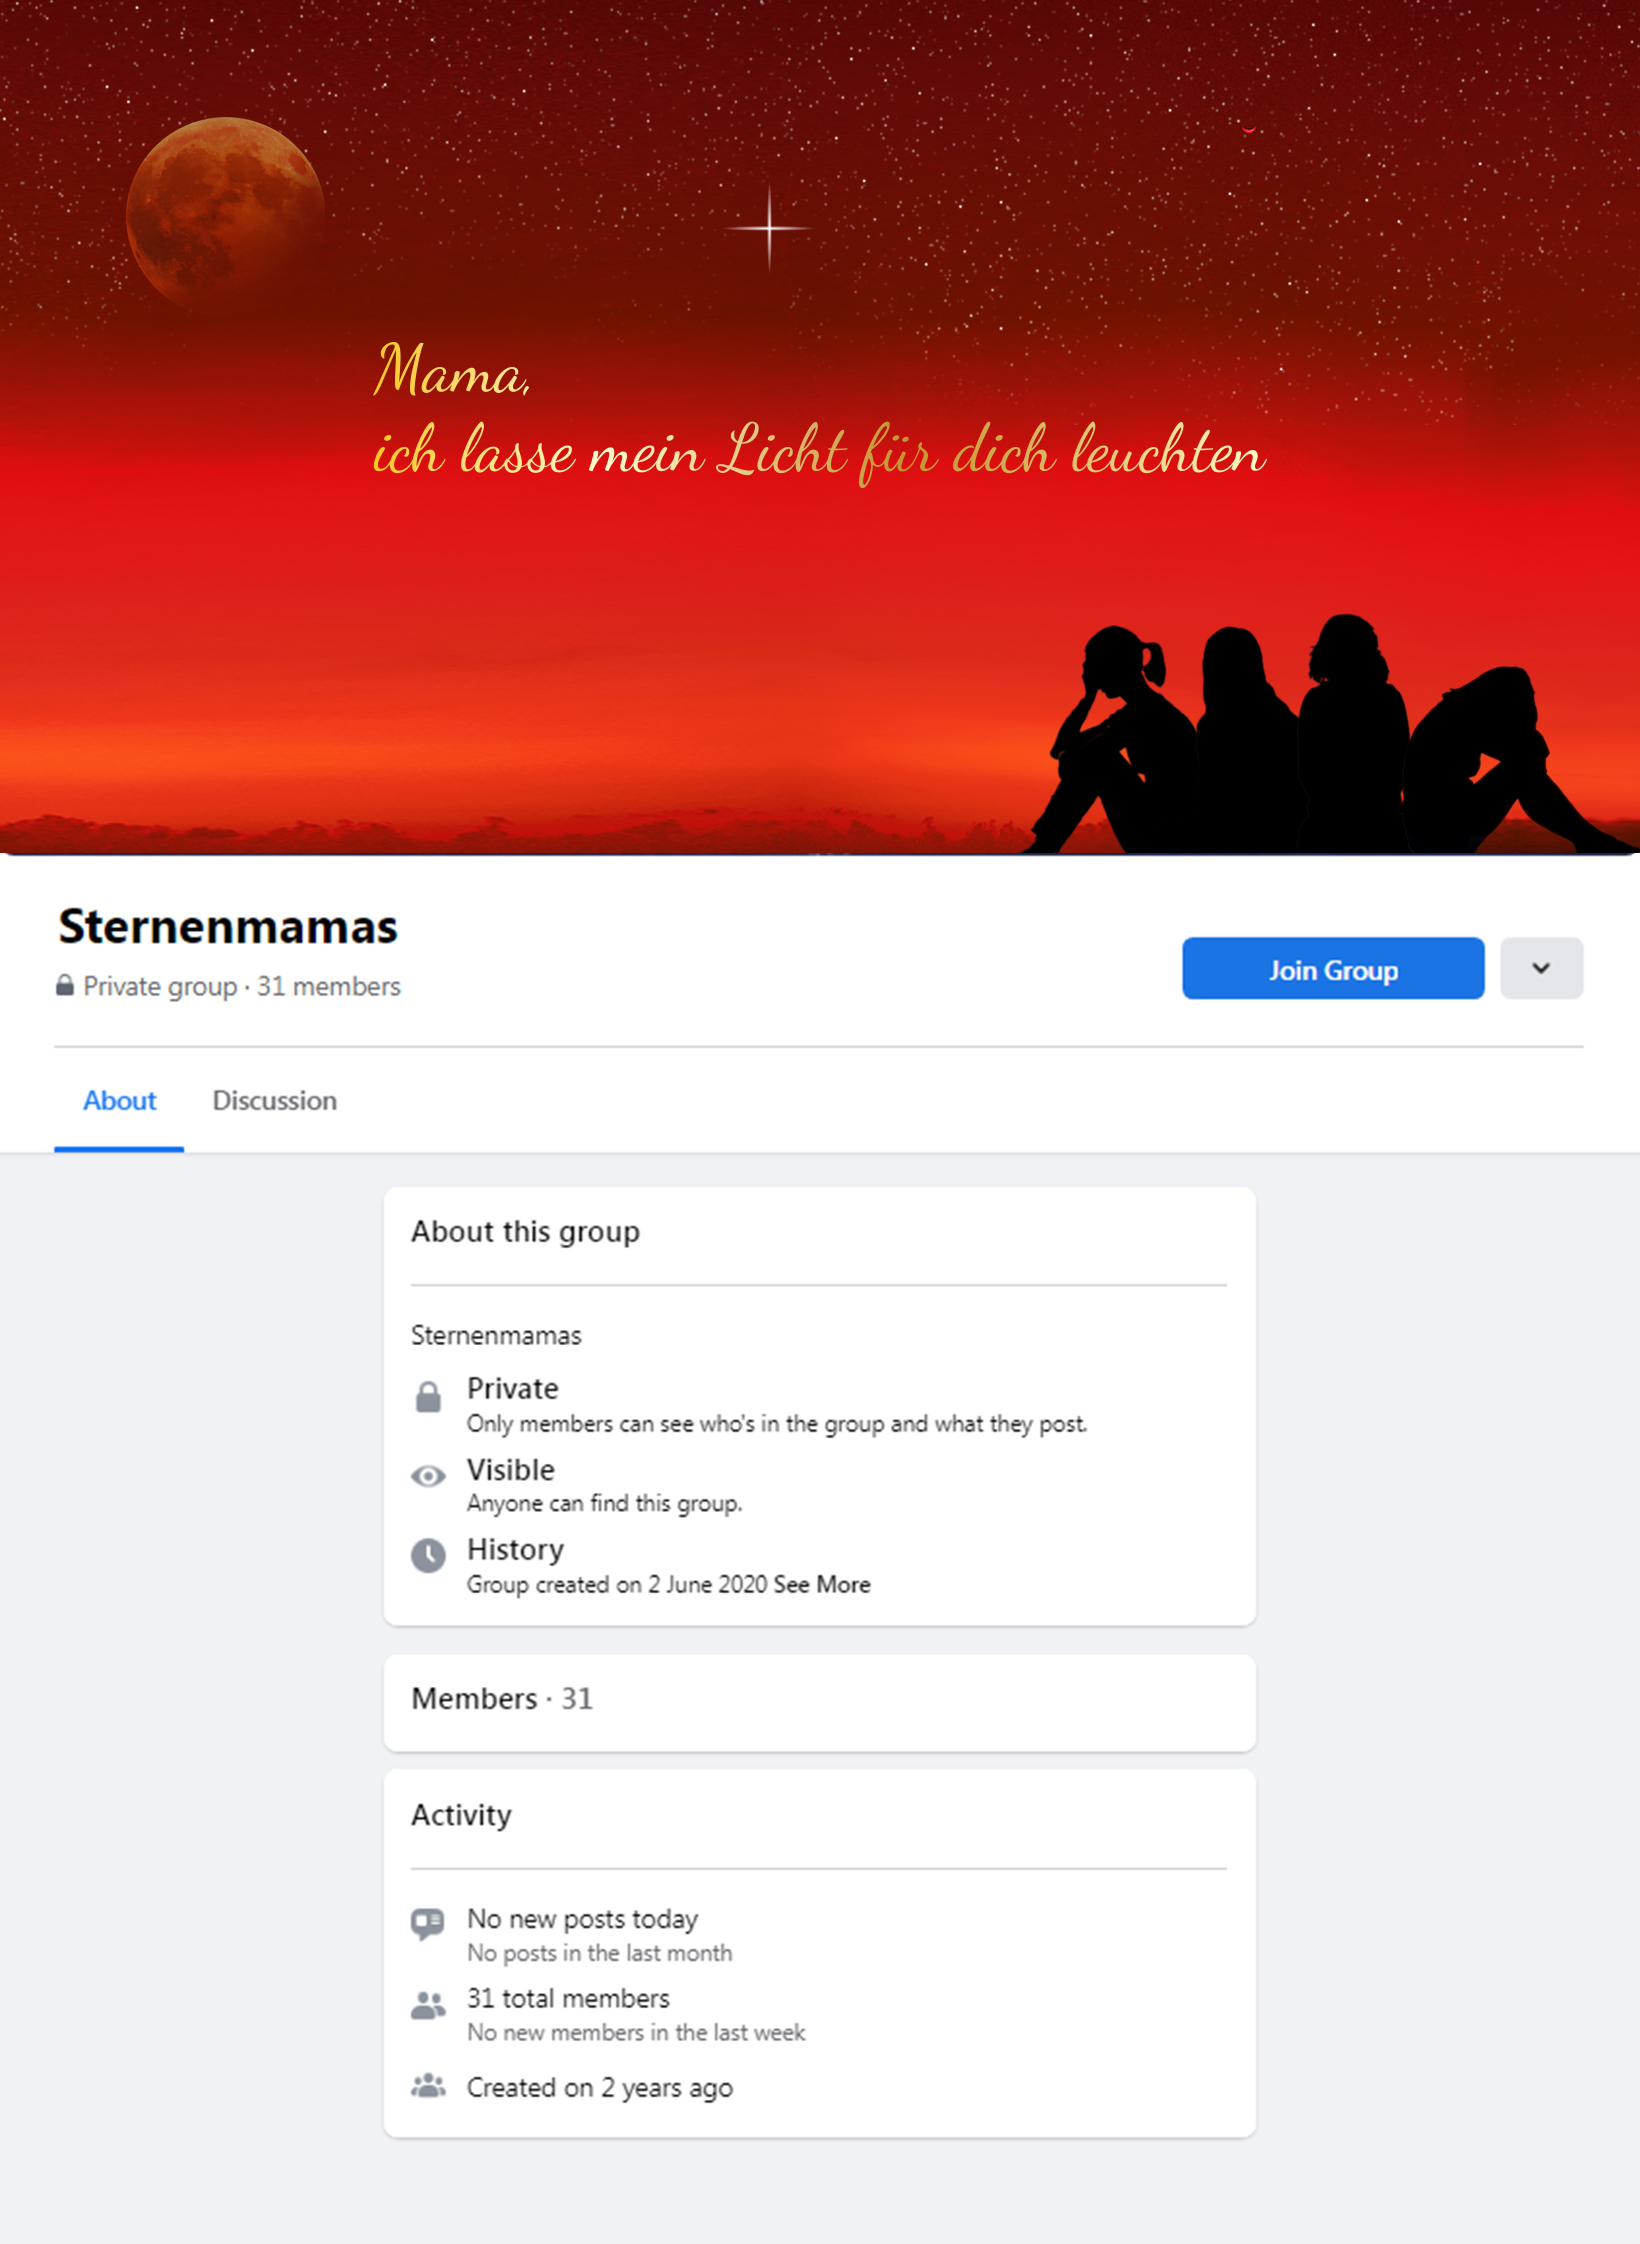Click the bright star in cover photo
Screen dimensions: 1640x2244
(769, 228)
